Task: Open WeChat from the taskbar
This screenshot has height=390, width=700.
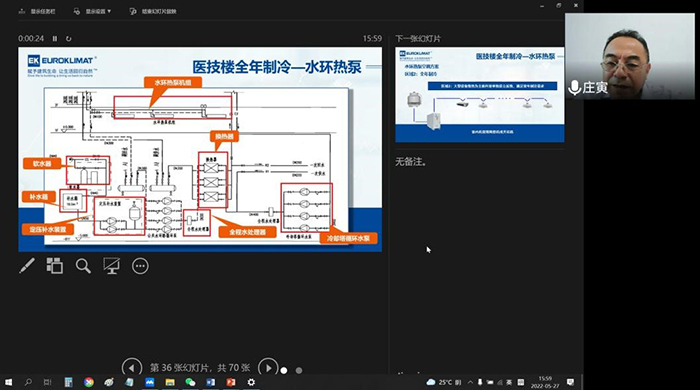Action: click(190, 382)
